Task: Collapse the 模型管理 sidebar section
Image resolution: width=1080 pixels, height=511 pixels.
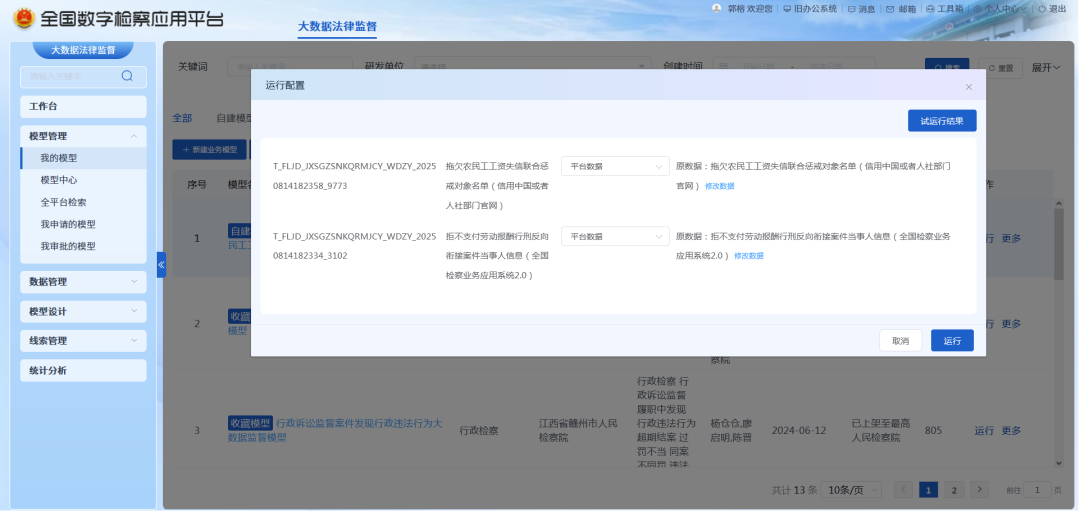Action: click(x=134, y=136)
